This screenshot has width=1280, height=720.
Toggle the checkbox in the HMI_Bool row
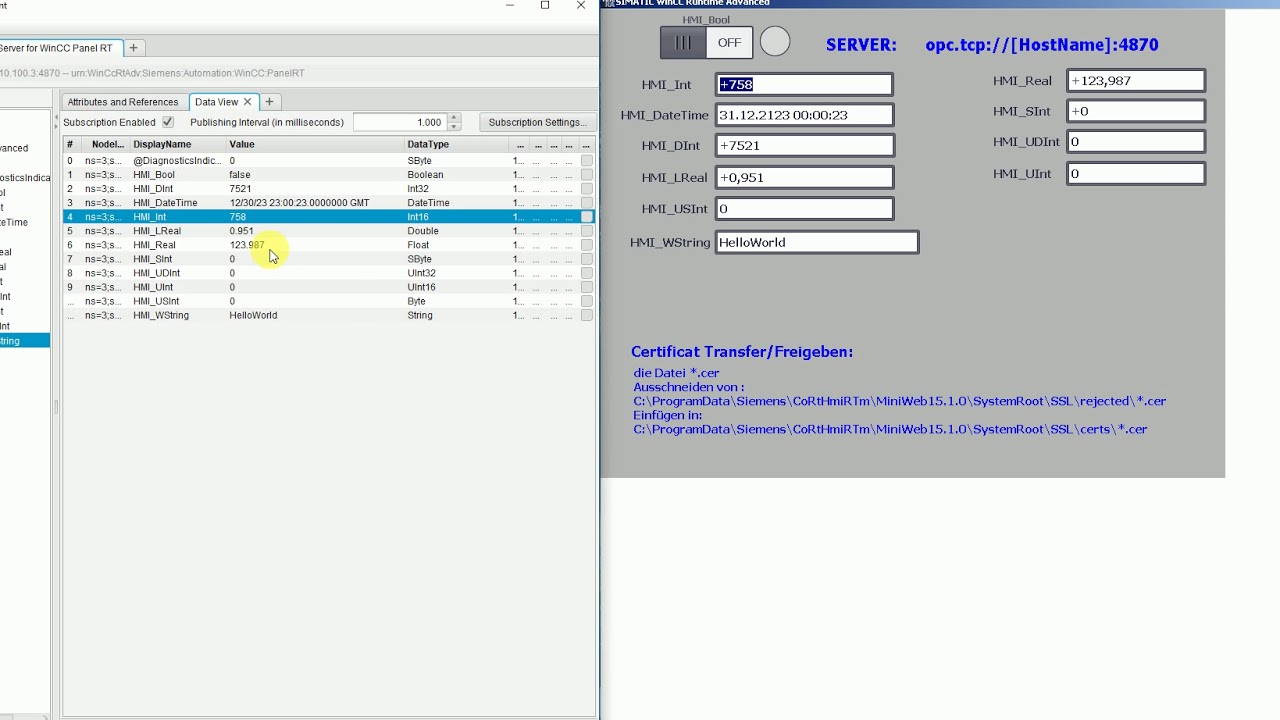[587, 175]
